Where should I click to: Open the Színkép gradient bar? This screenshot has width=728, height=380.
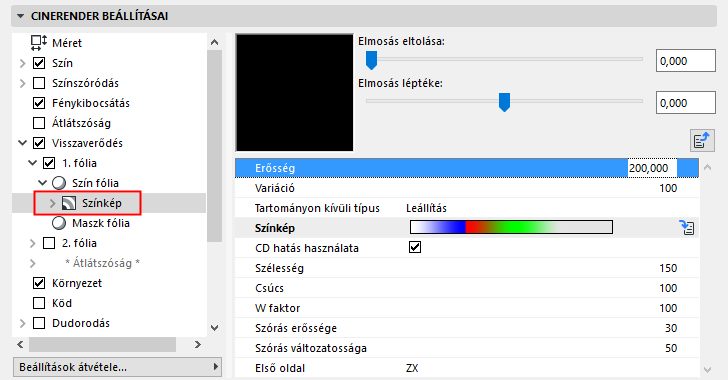click(511, 227)
